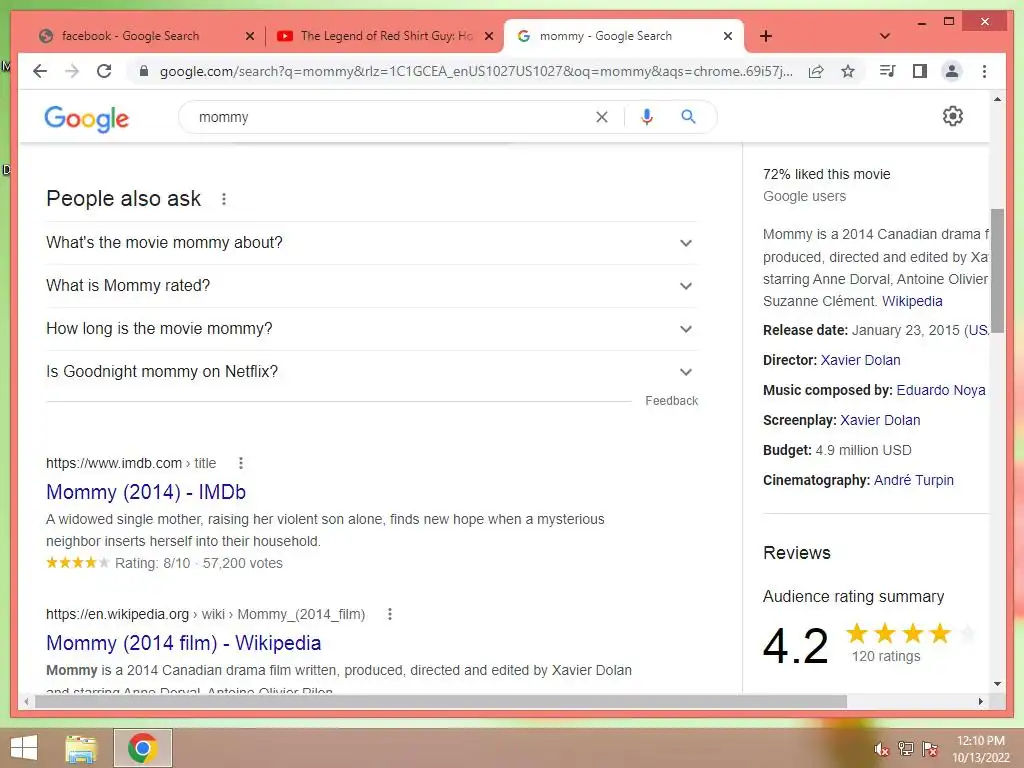This screenshot has height=768, width=1024.
Task: Open Eduardo Noya composer link
Action: 940,390
